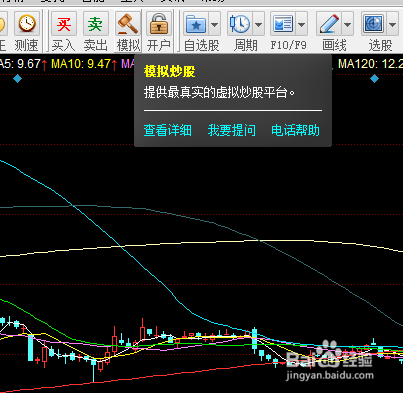Click the 开户 open account lock icon
This screenshot has width=403, height=393.
pos(159,24)
